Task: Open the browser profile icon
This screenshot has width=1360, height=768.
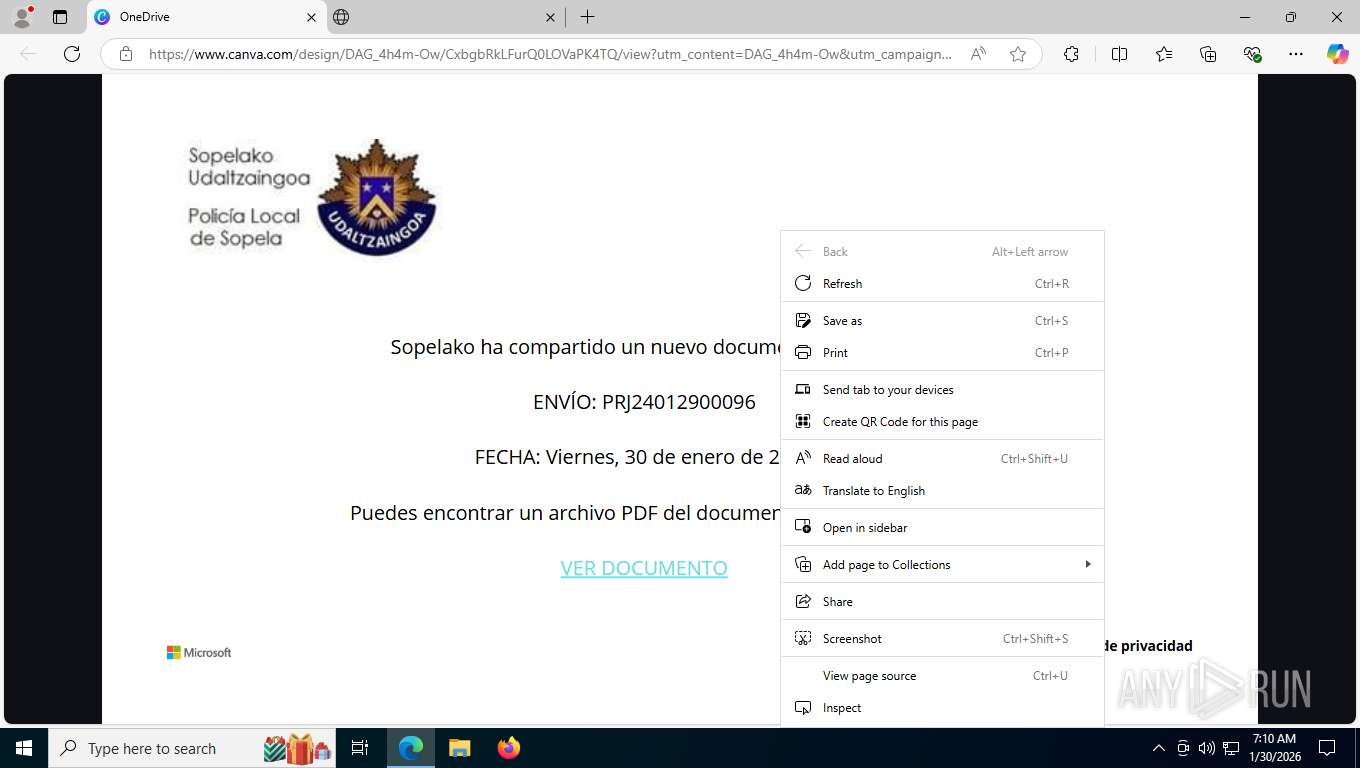Action: coord(21,17)
